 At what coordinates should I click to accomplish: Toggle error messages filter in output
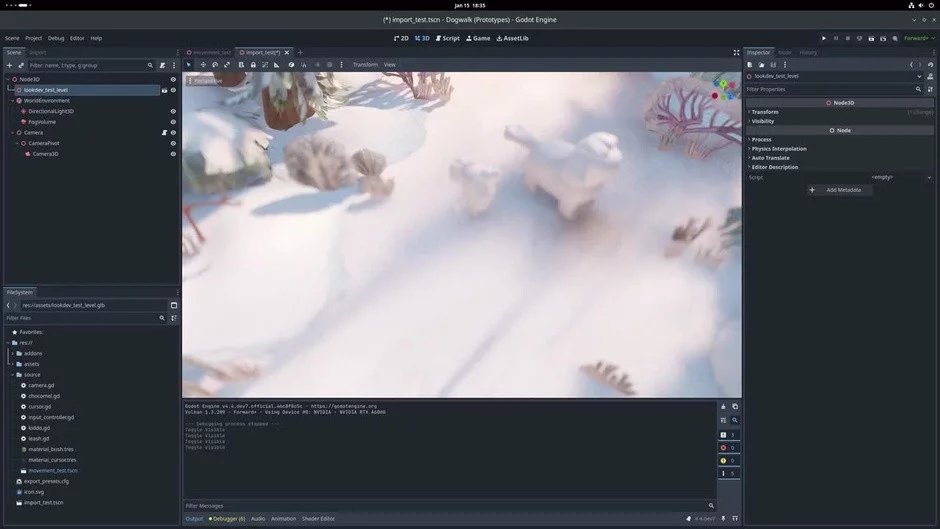coord(728,448)
